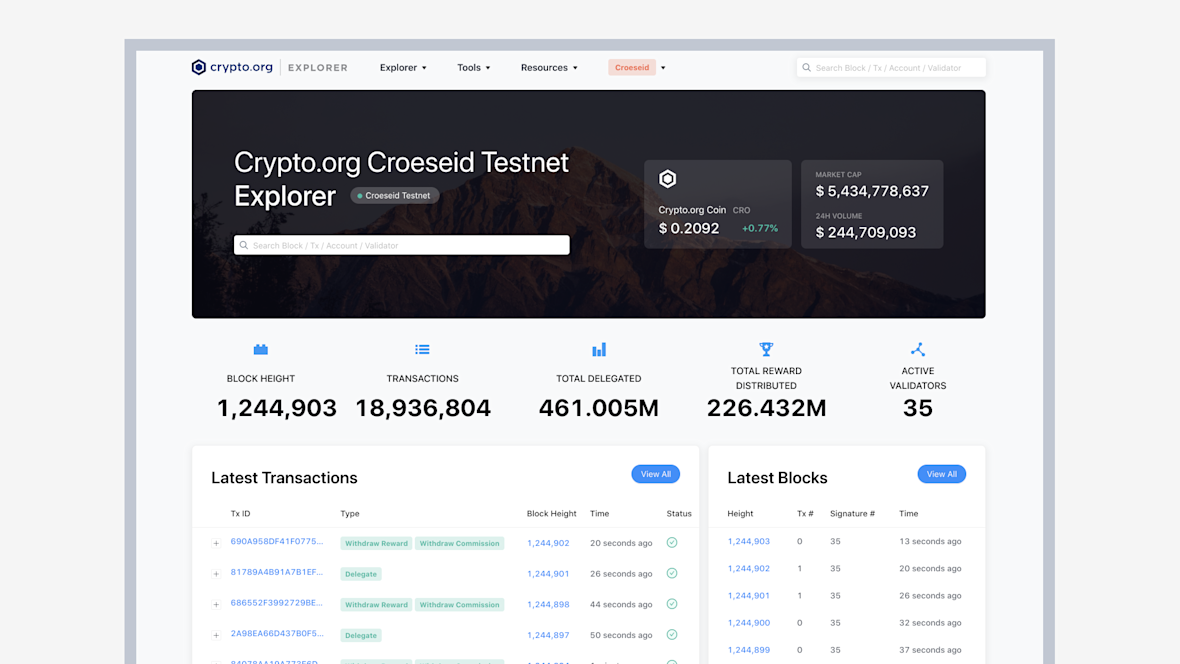The height and width of the screenshot is (664, 1180).
Task: Click success status icon for tx 690A958DF41F0775
Action: click(672, 543)
